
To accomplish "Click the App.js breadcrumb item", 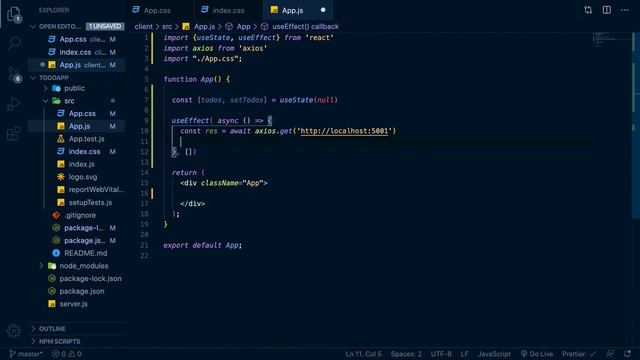I will [204, 27].
